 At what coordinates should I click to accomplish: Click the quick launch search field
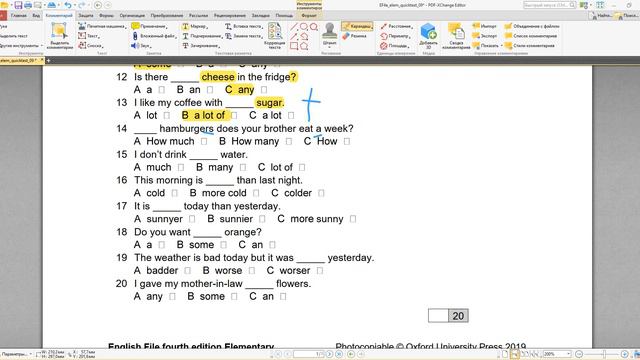click(550, 5)
